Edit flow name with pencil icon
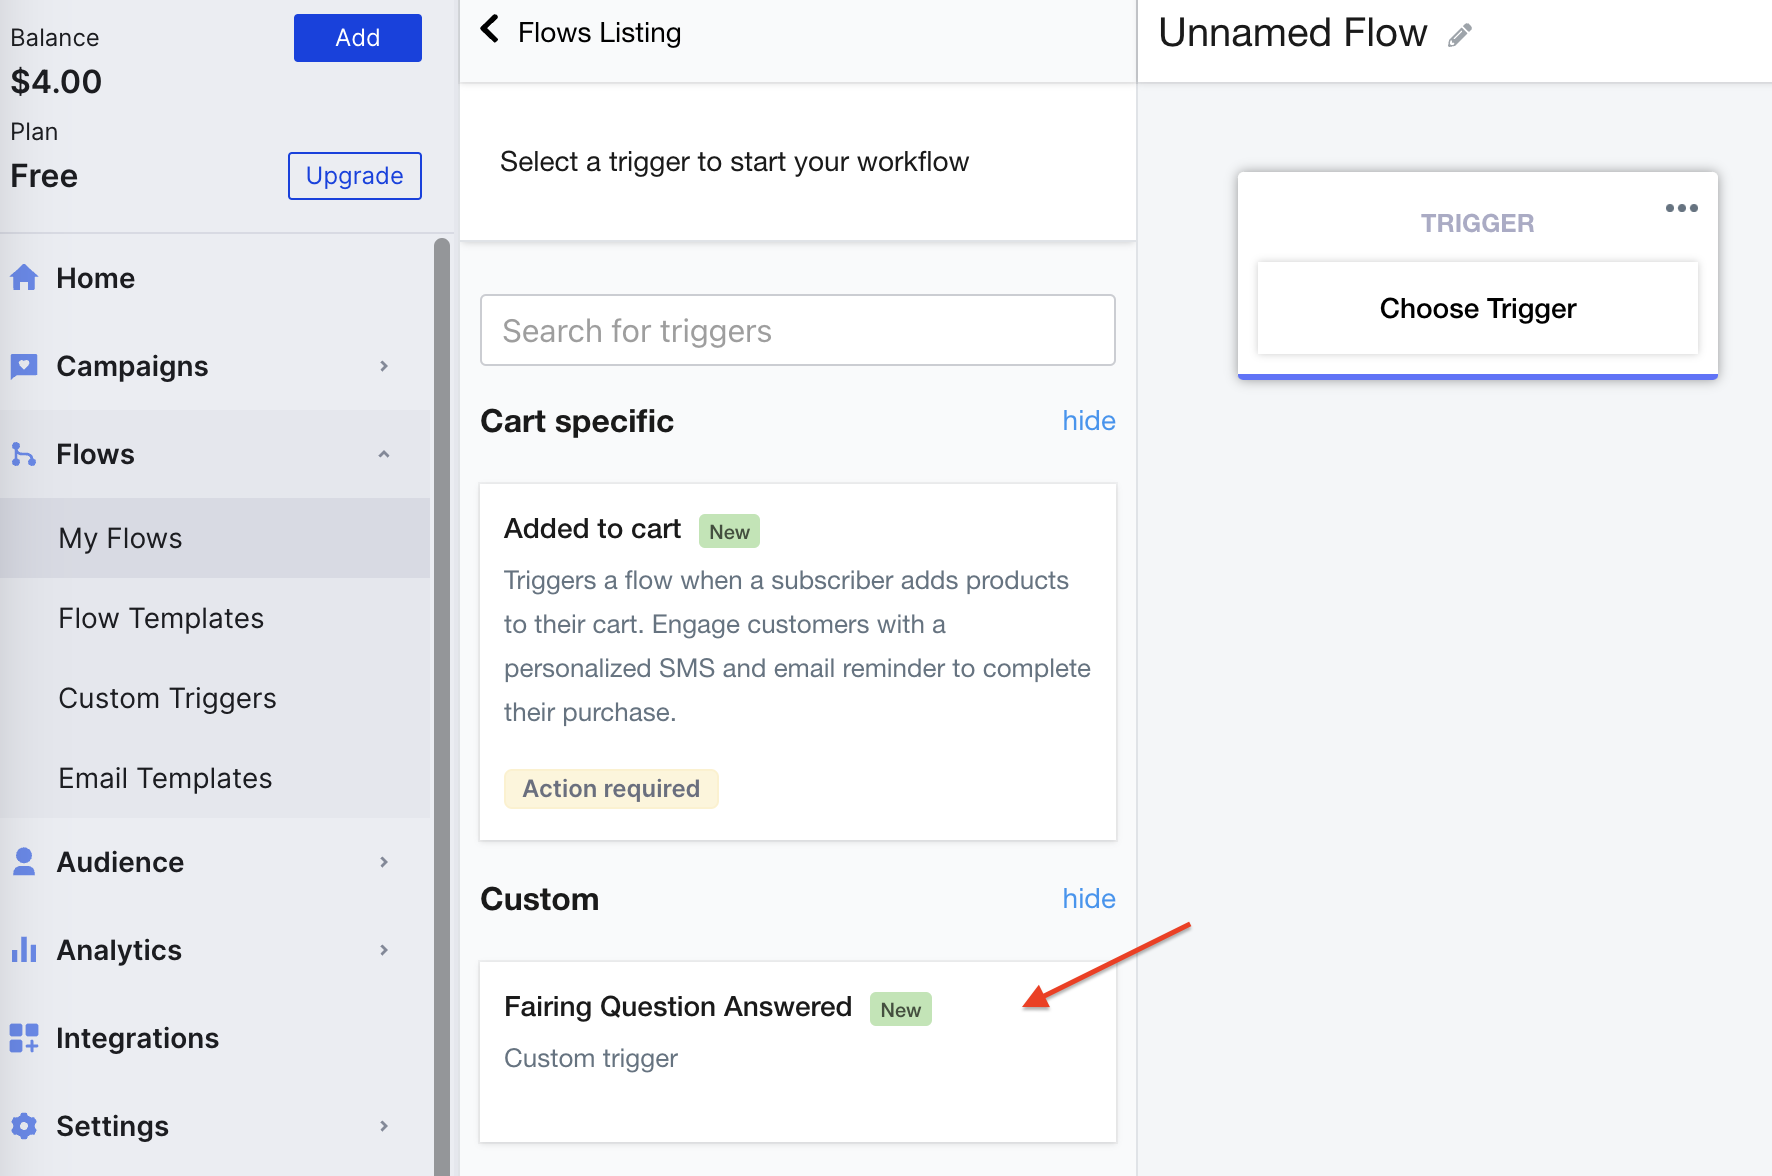Viewport: 1772px width, 1176px height. [1460, 35]
